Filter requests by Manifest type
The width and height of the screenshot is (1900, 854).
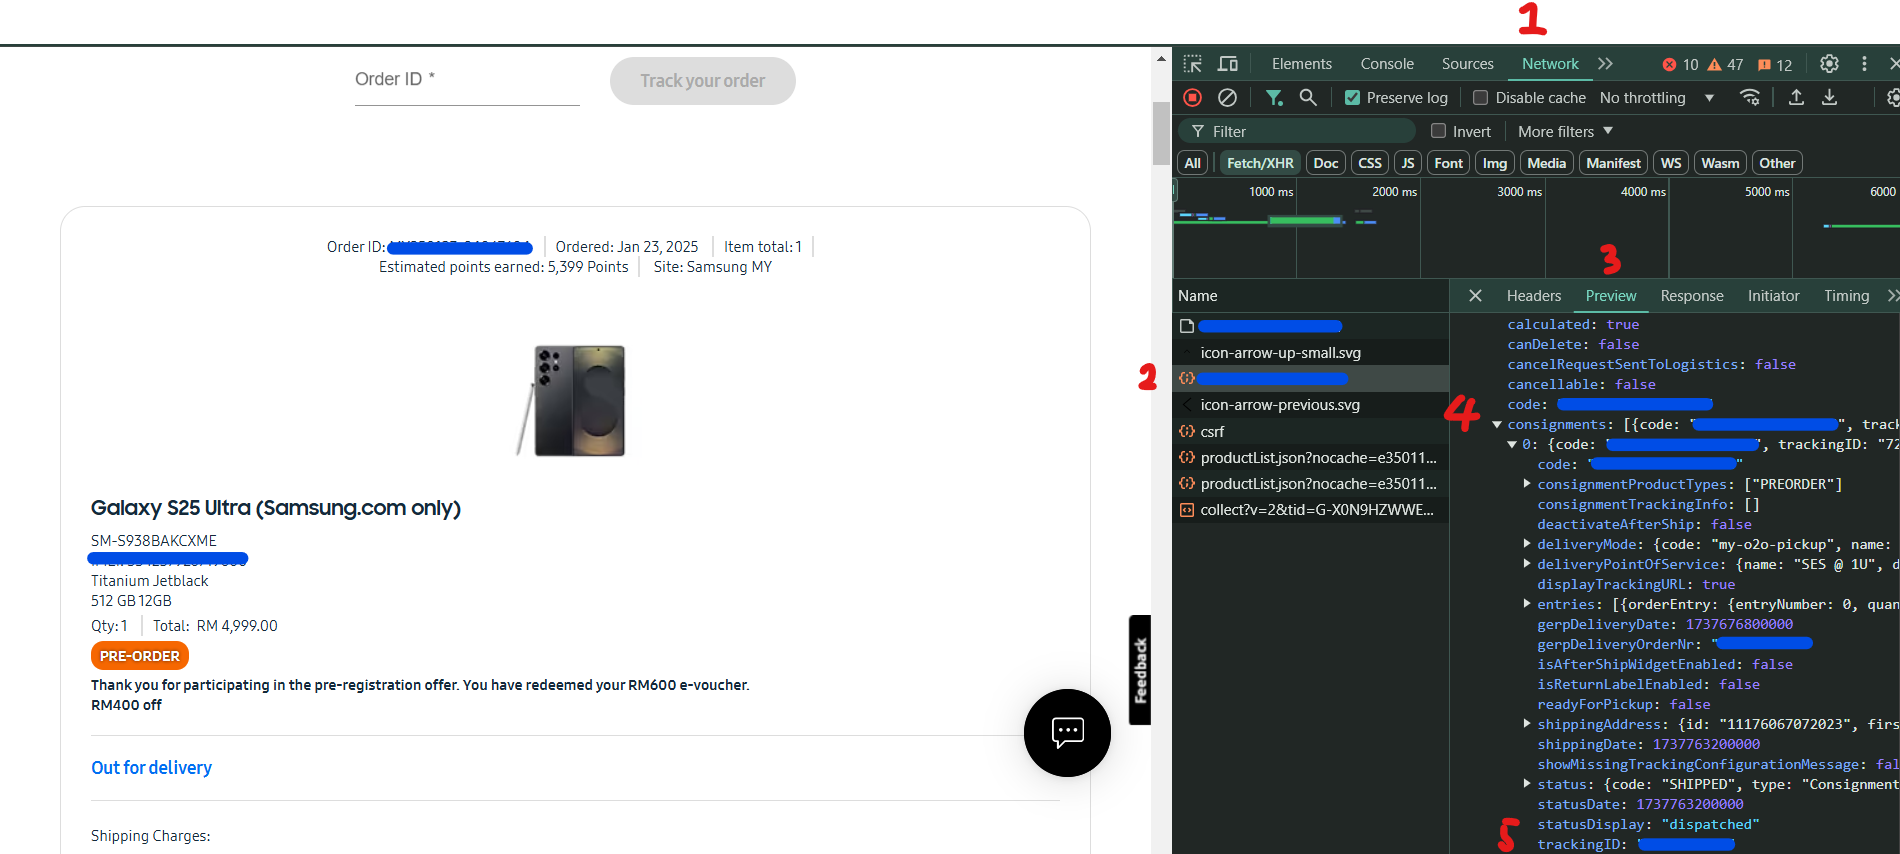pos(1613,163)
